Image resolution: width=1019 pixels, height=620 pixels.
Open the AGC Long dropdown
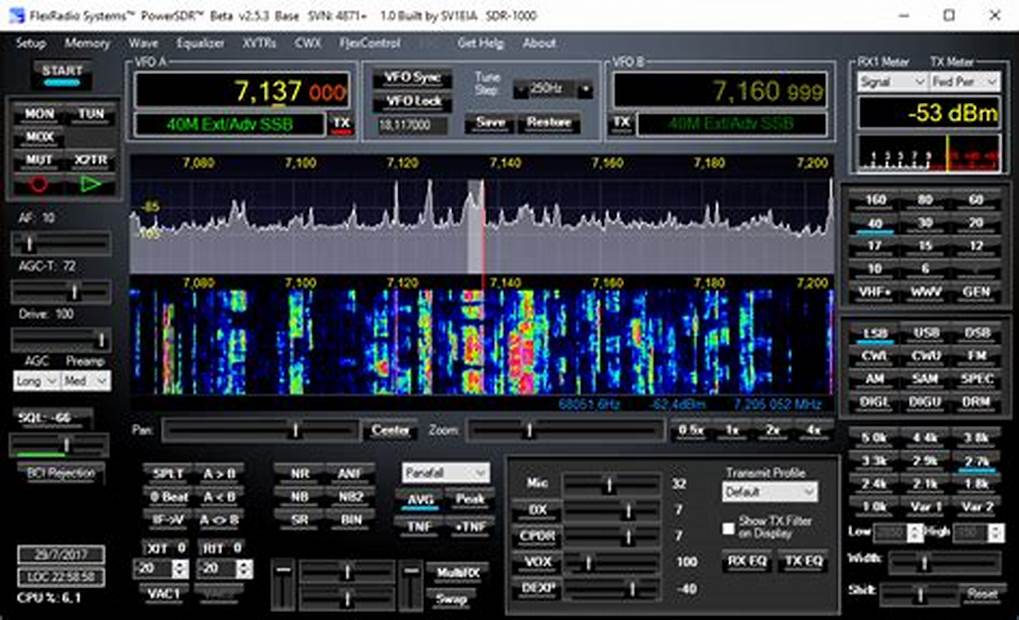[34, 381]
